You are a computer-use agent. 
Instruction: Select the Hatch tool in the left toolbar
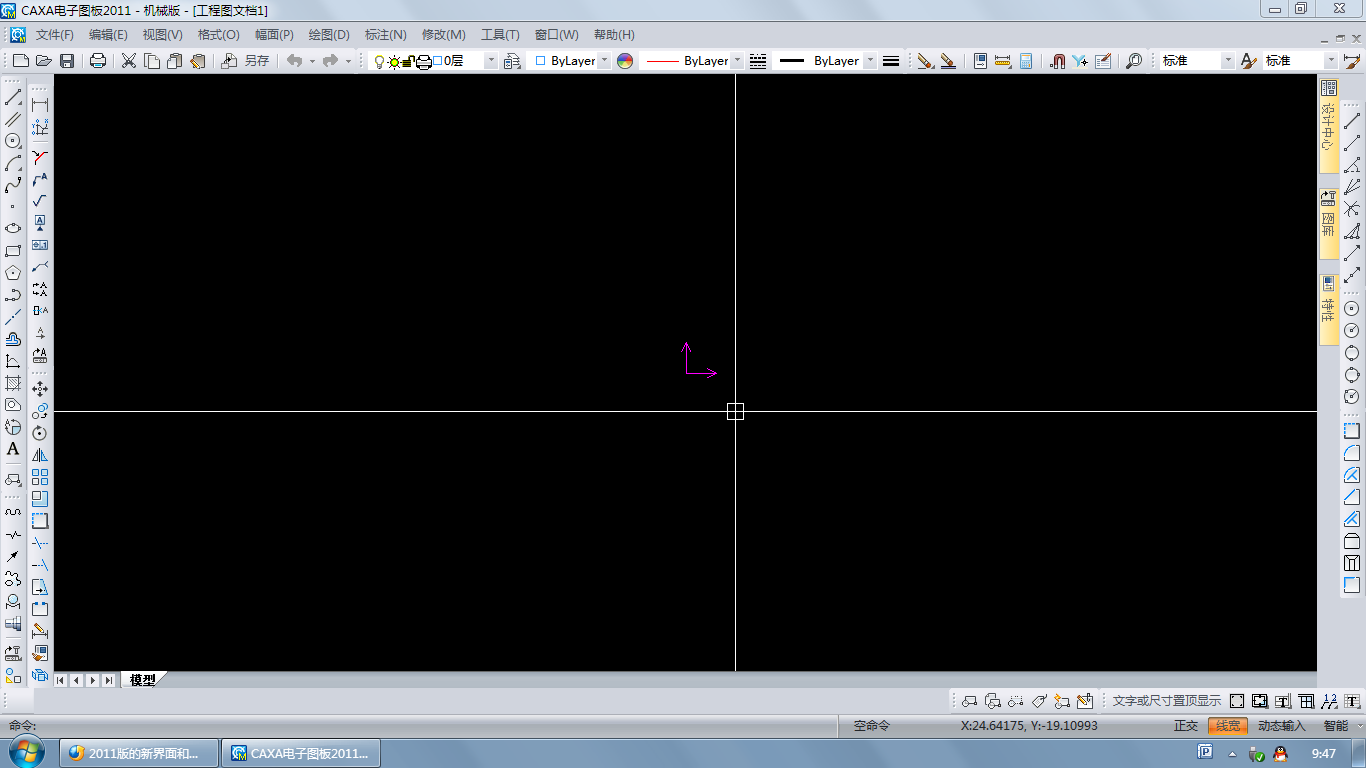pyautogui.click(x=13, y=383)
